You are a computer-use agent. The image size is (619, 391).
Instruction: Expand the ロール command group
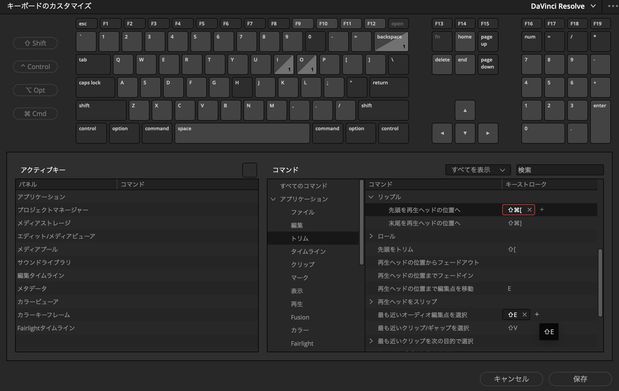371,236
